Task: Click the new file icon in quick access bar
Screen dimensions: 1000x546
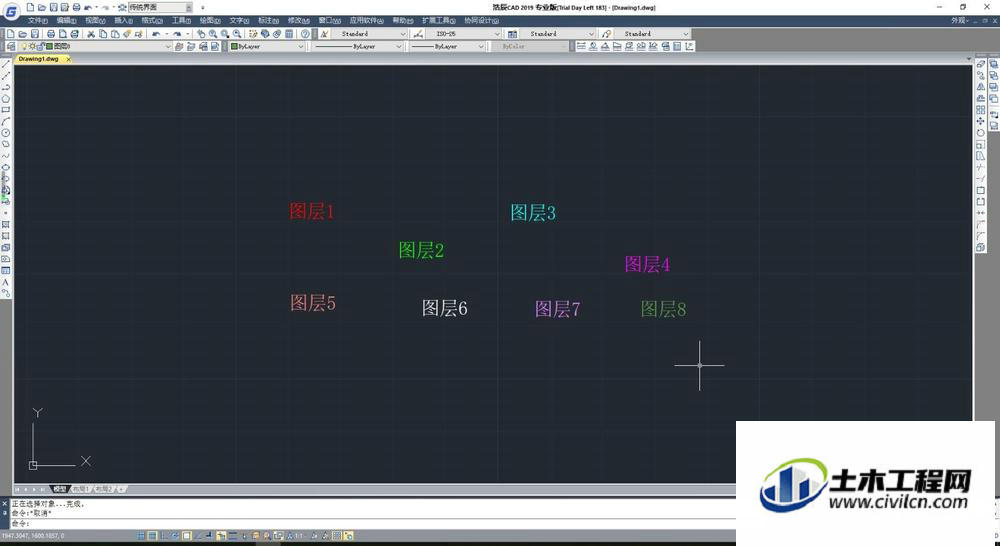Action: pos(30,8)
